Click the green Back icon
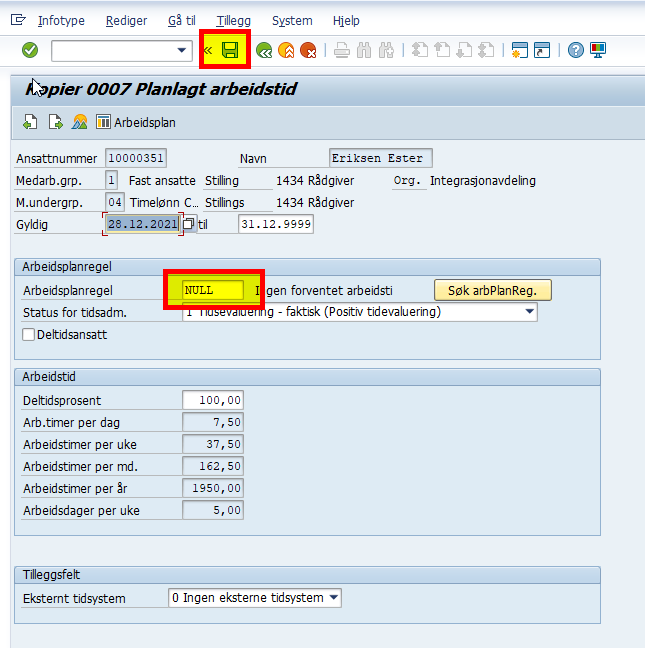Screen dimensions: 645x648 264,50
